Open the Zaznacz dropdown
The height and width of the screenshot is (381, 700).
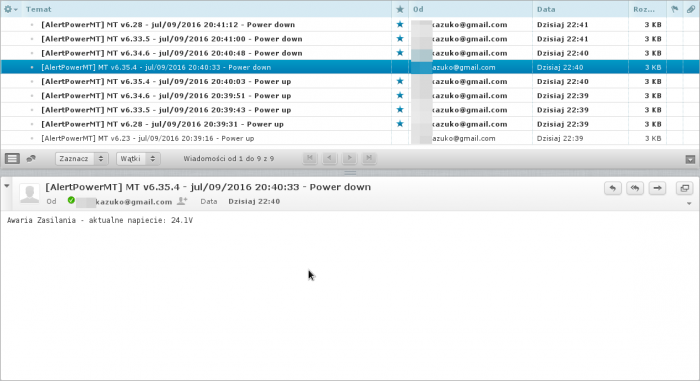[82, 159]
